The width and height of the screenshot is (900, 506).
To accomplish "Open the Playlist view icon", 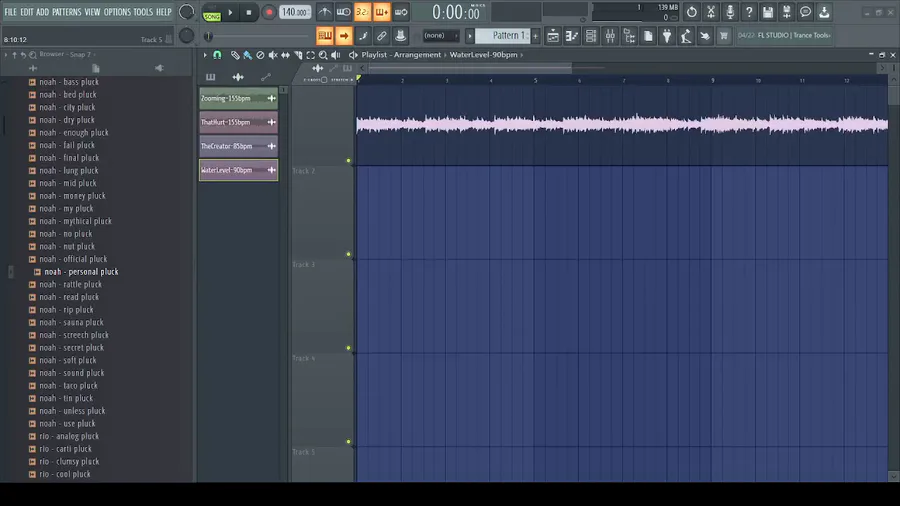I will [x=553, y=36].
